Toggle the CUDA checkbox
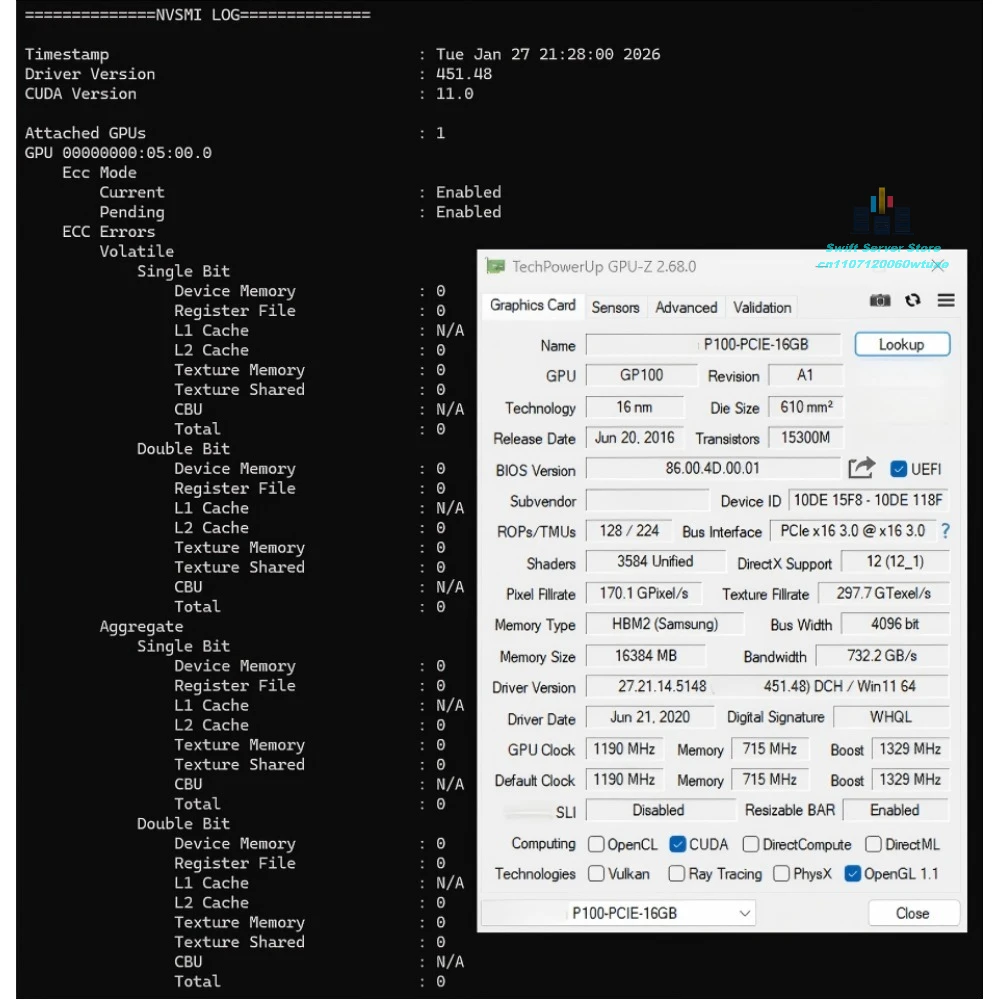This screenshot has width=1000, height=1000. click(677, 844)
